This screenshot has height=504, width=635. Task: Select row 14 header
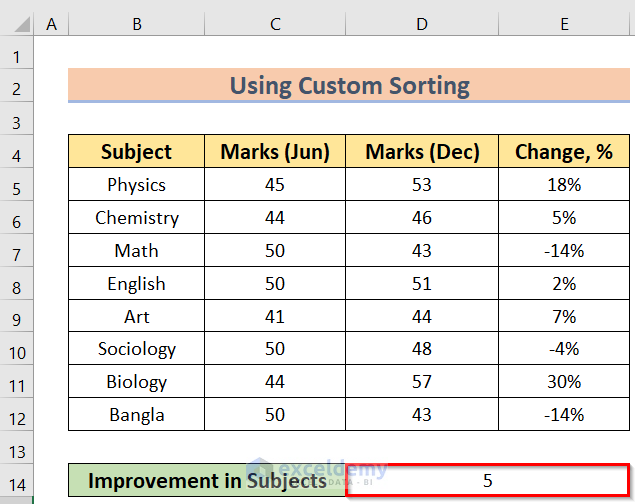tap(17, 481)
